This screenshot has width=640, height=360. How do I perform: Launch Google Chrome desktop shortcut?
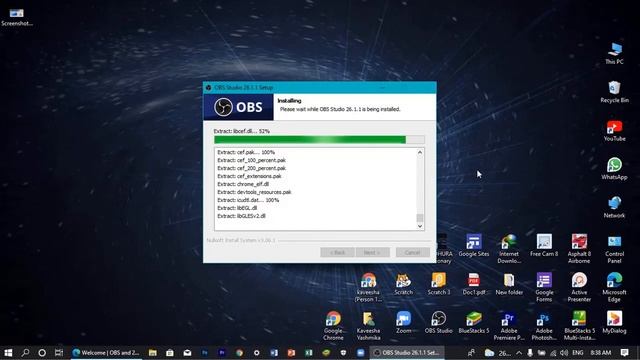click(x=333, y=325)
